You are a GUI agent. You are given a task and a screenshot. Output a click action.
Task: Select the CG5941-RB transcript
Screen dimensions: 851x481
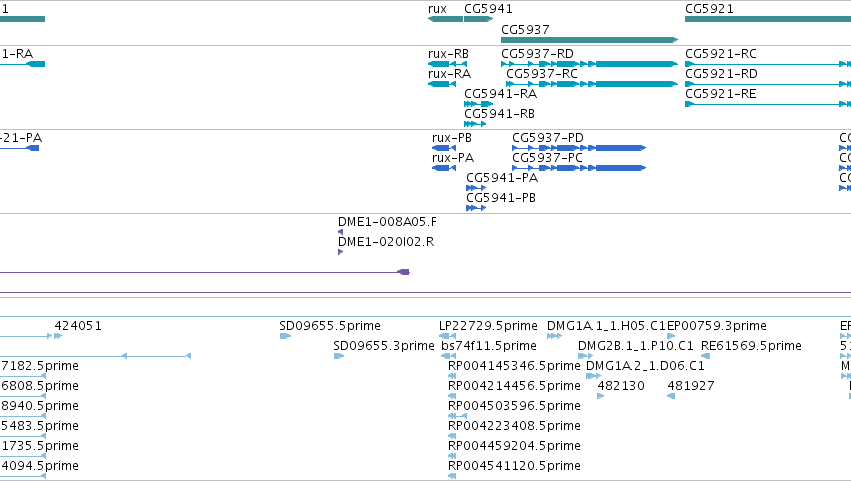[475, 124]
